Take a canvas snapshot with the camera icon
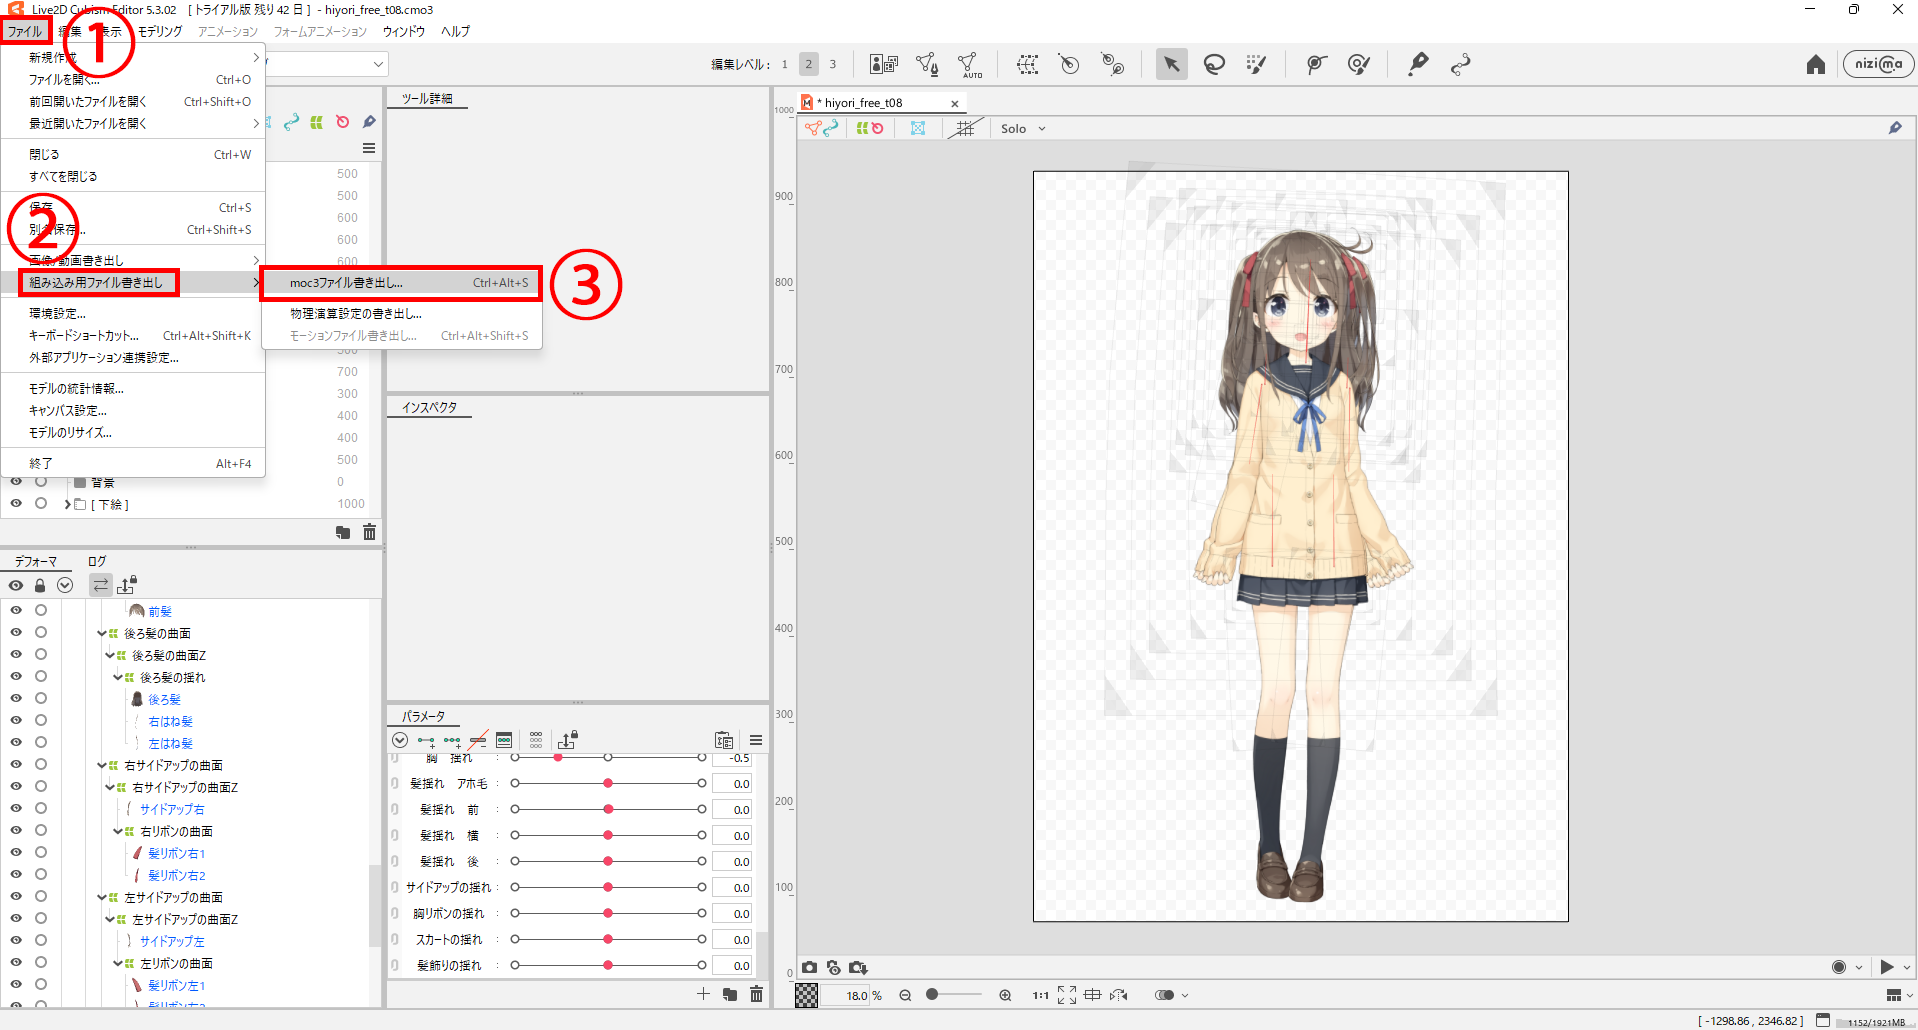The width and height of the screenshot is (1918, 1030). 809,967
